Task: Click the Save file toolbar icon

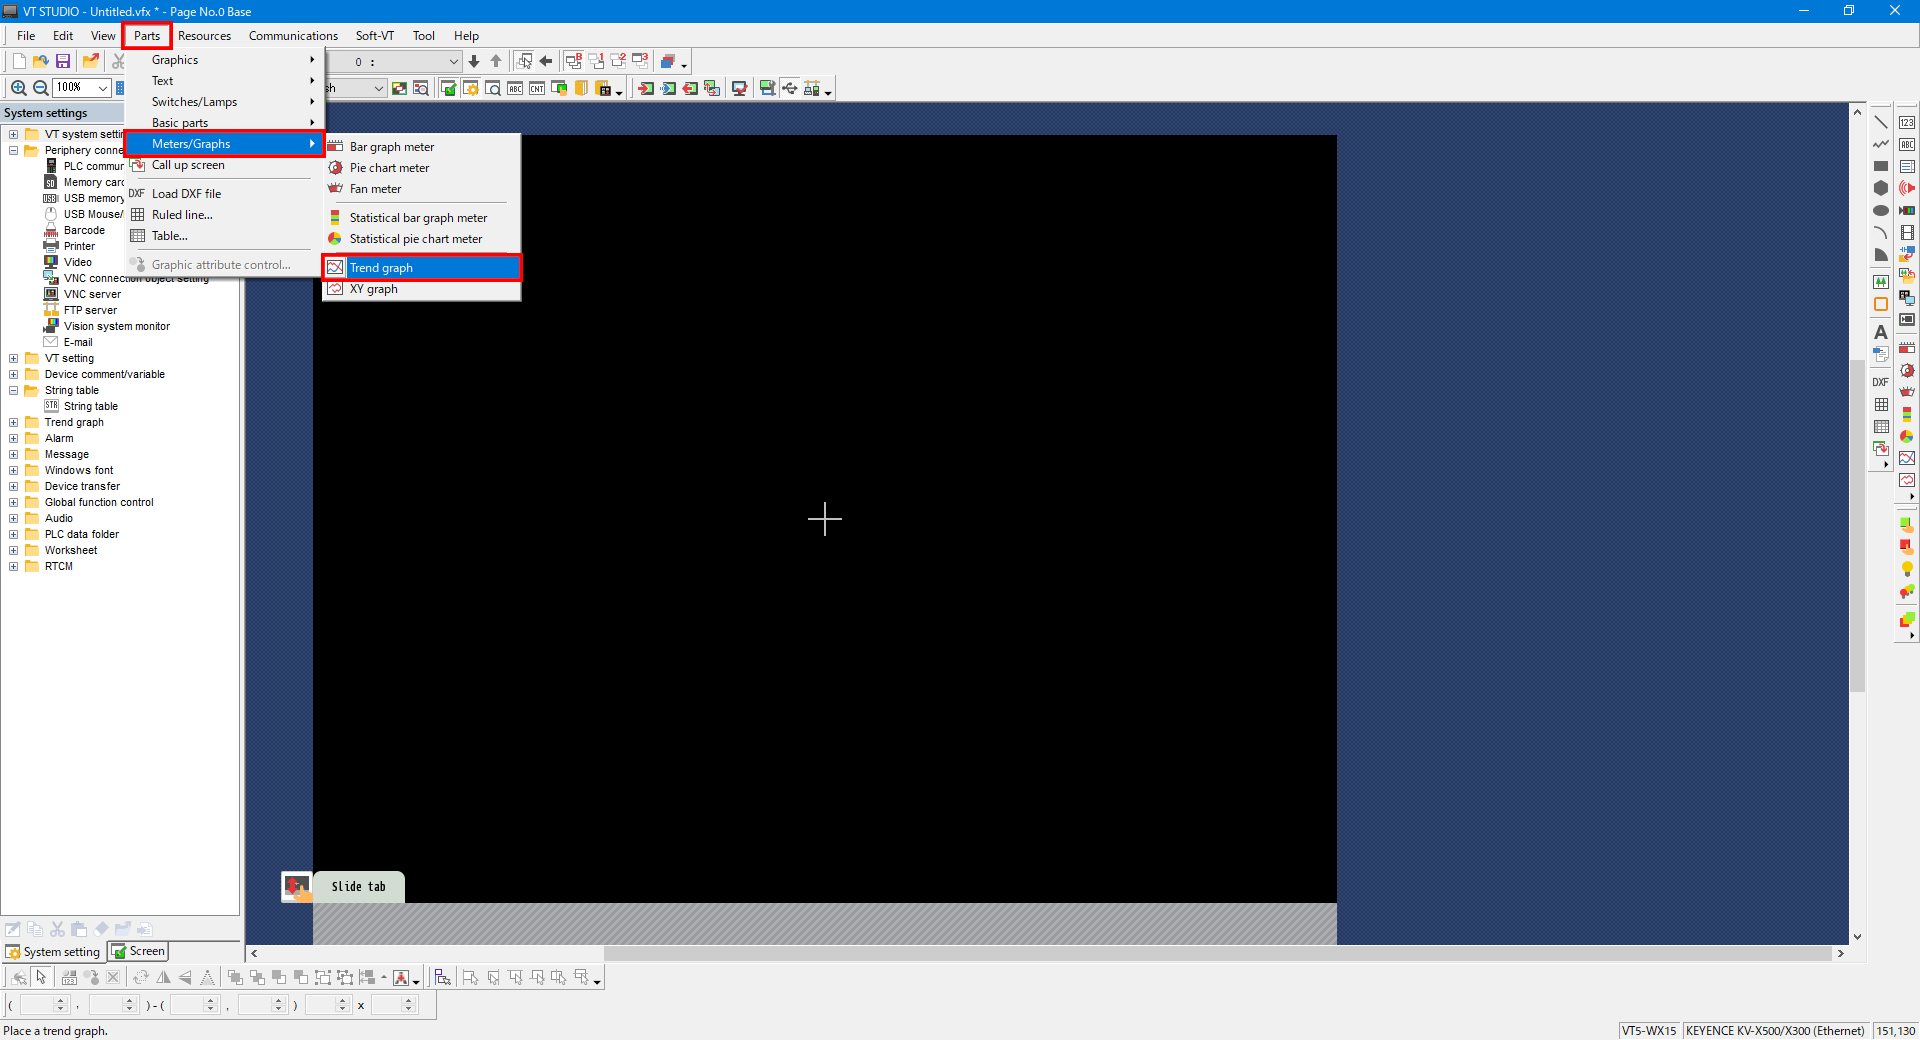Action: coord(63,61)
